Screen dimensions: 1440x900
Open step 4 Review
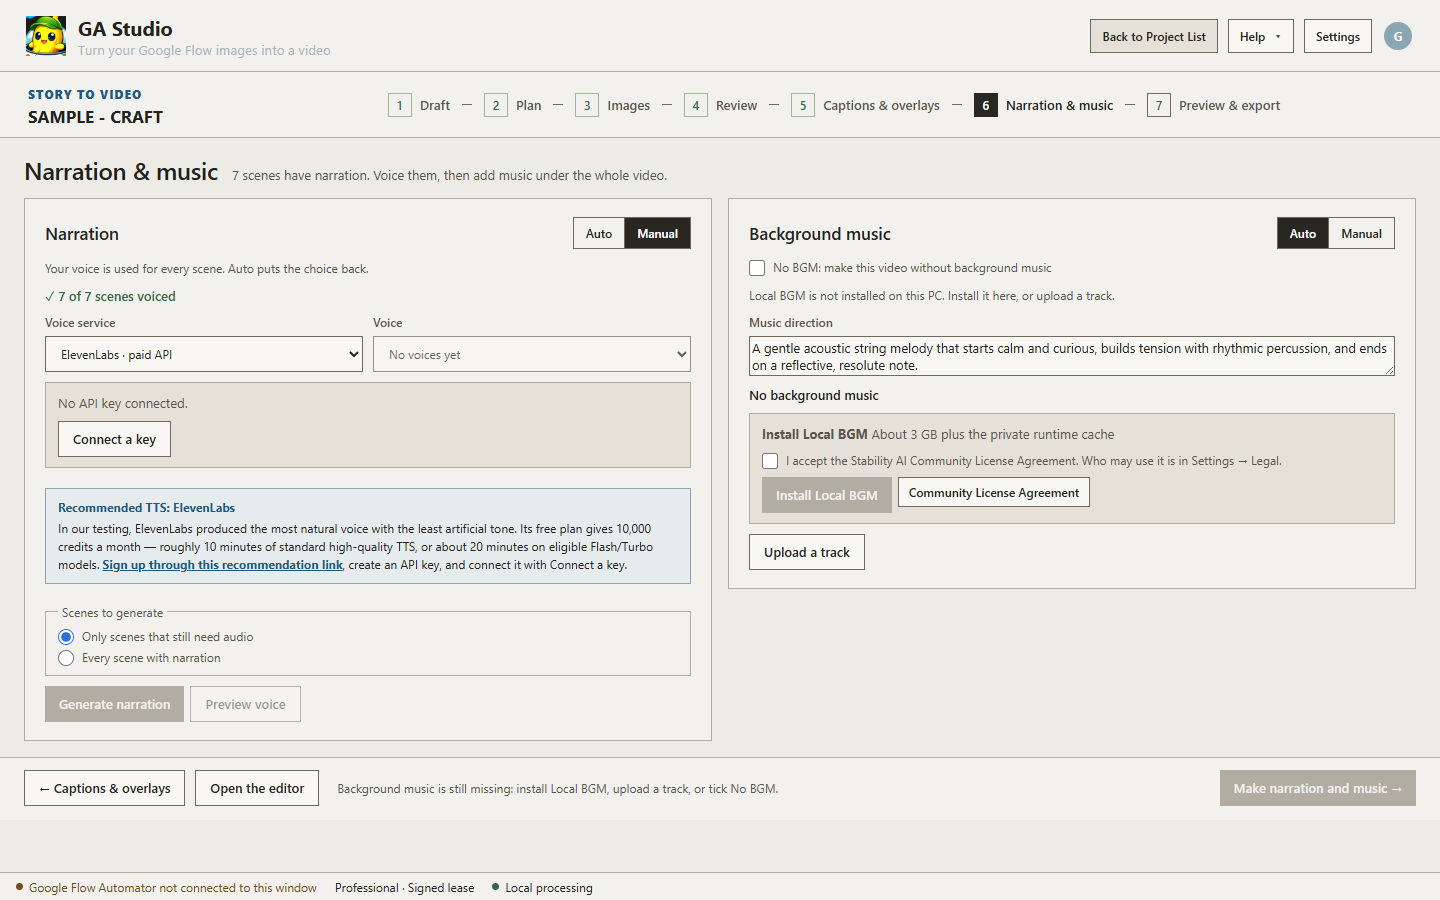pyautogui.click(x=720, y=105)
